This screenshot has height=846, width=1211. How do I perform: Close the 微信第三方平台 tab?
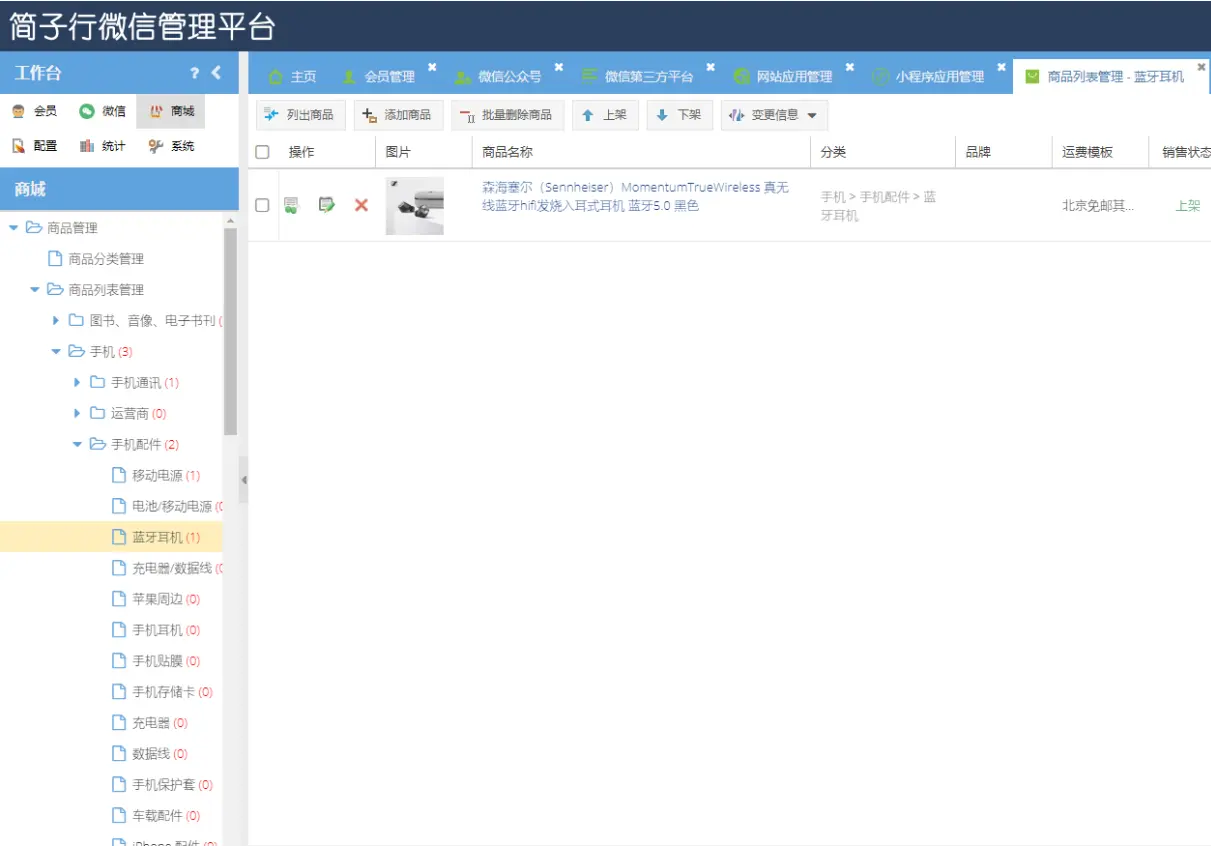tap(710, 67)
